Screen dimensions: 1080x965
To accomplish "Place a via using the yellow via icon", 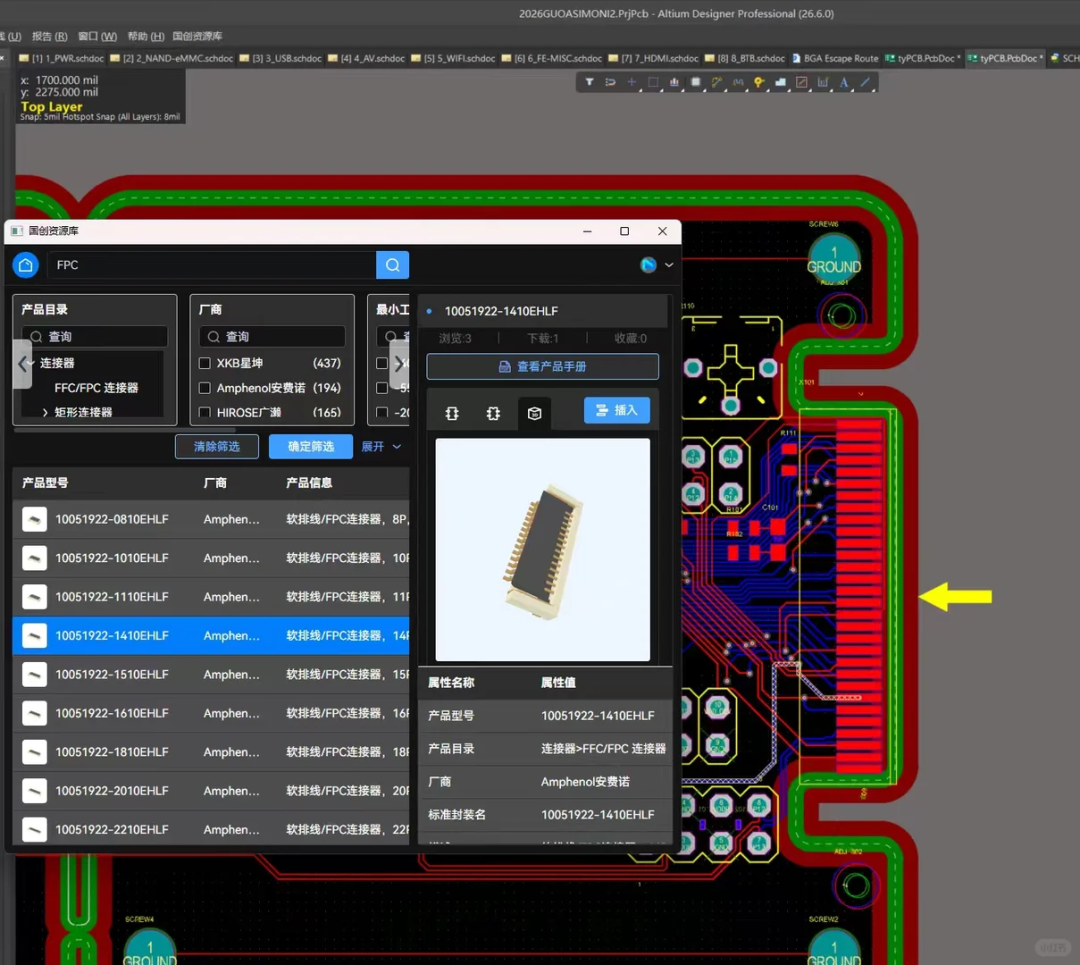I will tap(759, 82).
